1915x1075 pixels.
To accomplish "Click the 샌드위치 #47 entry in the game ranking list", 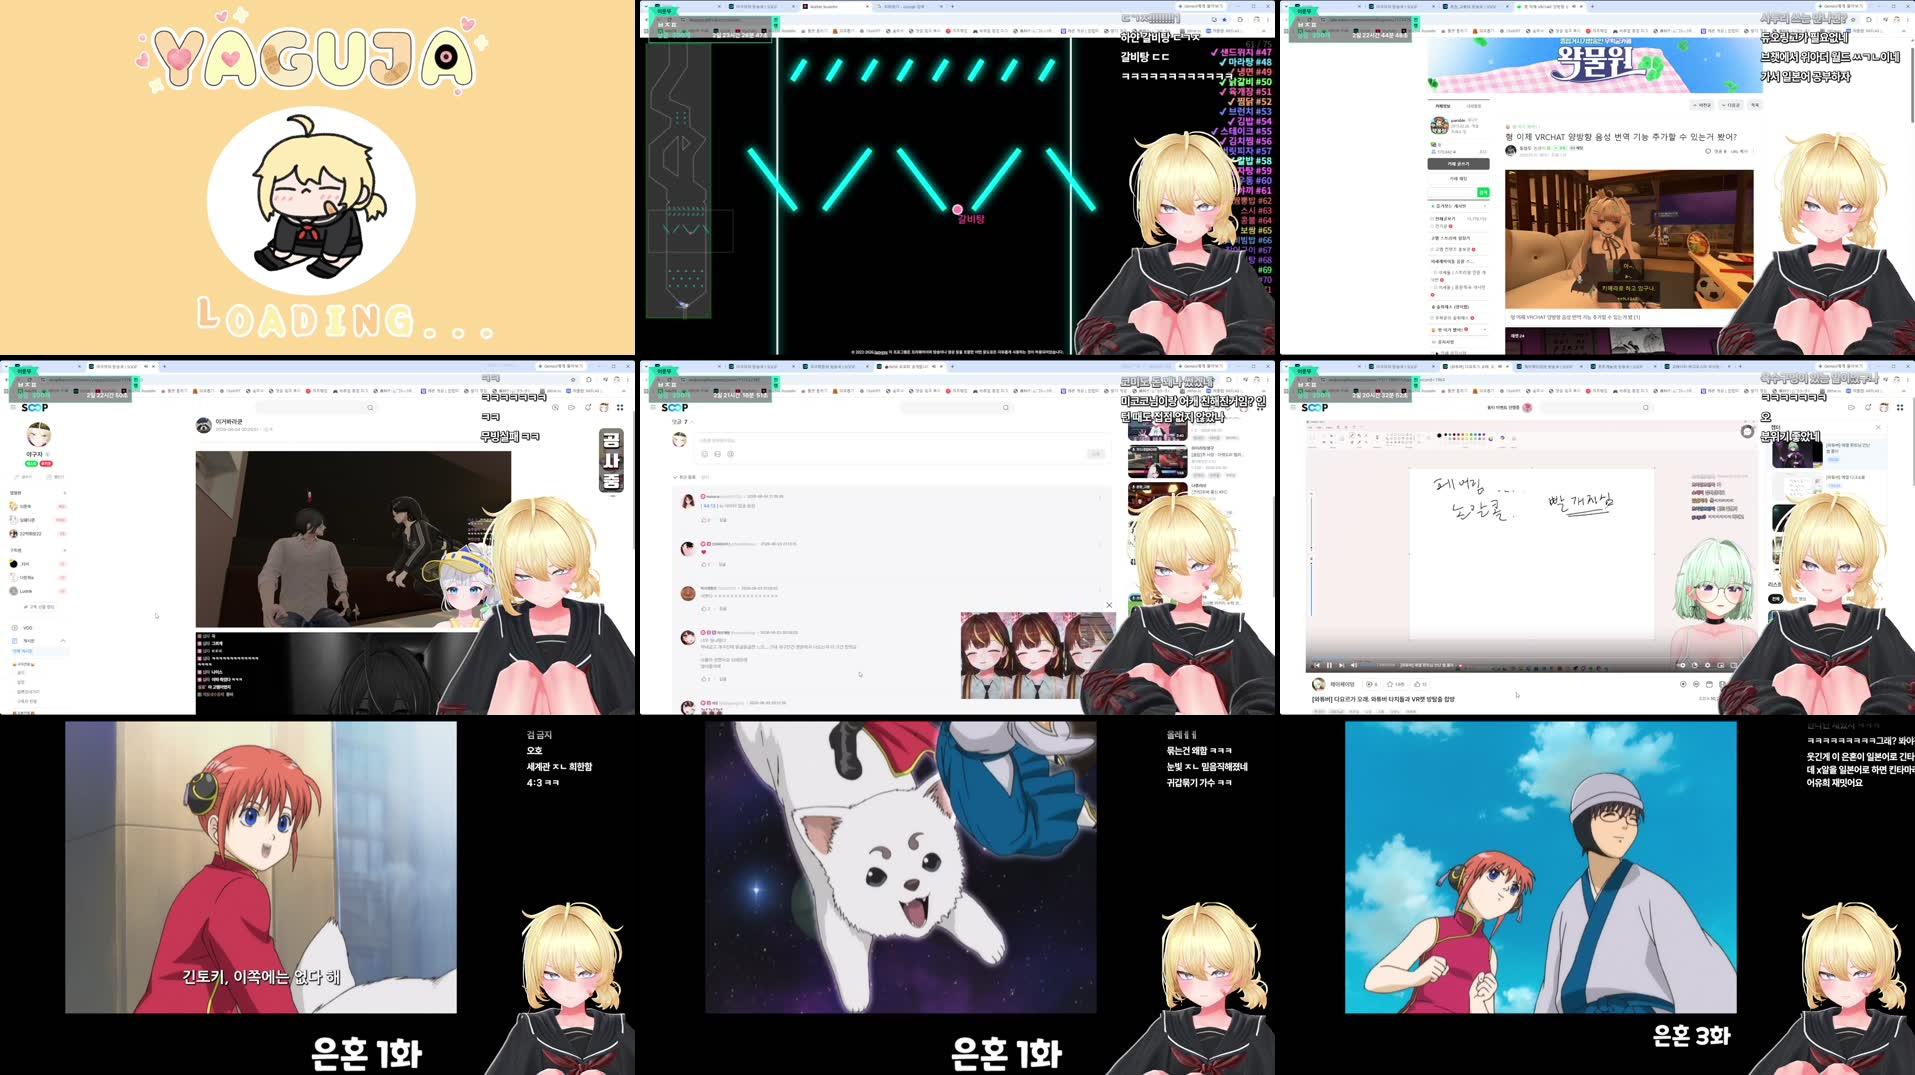I will click(x=1240, y=52).
